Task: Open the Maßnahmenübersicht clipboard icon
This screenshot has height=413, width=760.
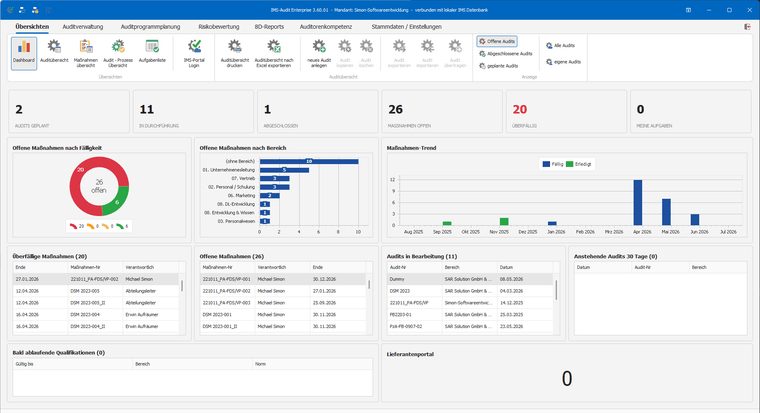Action: pos(86,47)
